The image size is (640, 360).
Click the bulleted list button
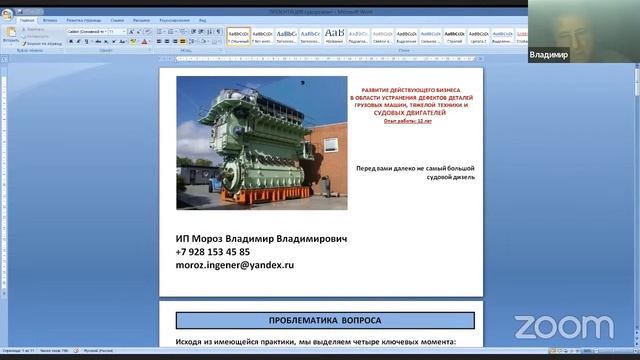tap(159, 31)
